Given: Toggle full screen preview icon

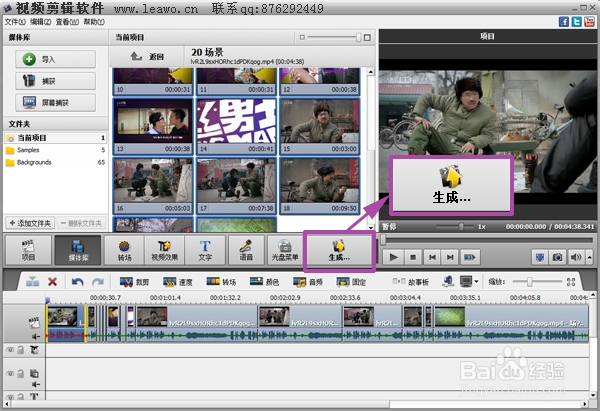Looking at the screenshot, I should click(540, 257).
